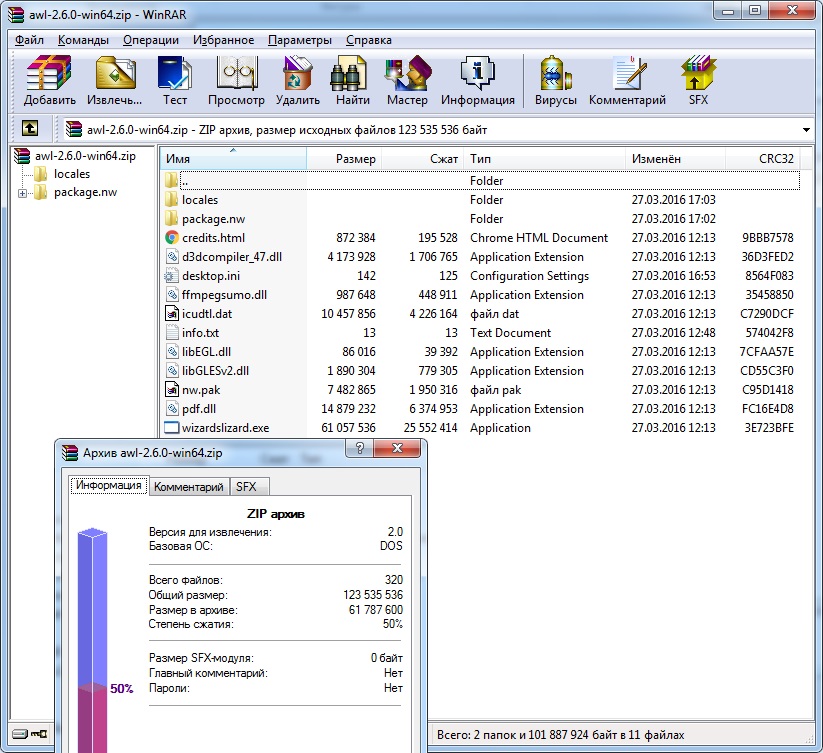Switch to the Комментарий tab in dialog
Screen dimensions: 823x753
click(x=188, y=487)
